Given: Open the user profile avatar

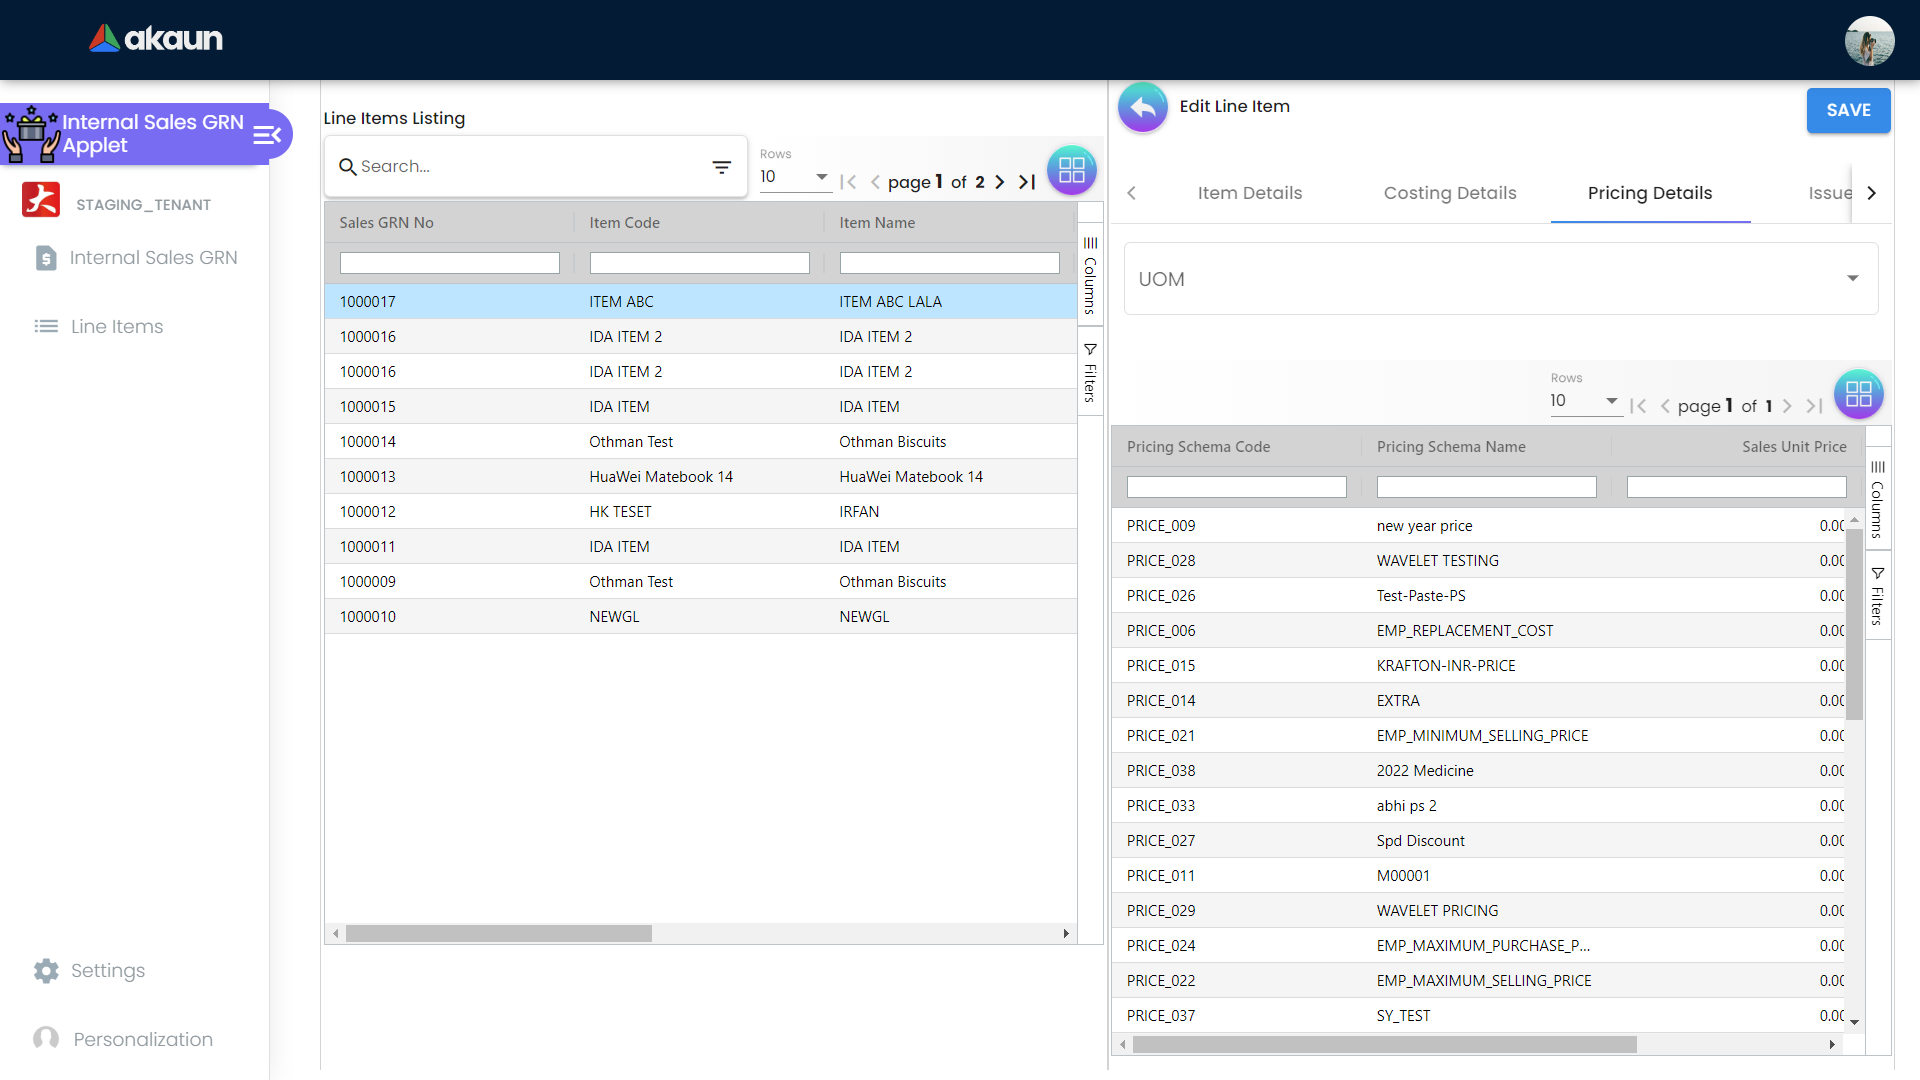Looking at the screenshot, I should [1868, 41].
